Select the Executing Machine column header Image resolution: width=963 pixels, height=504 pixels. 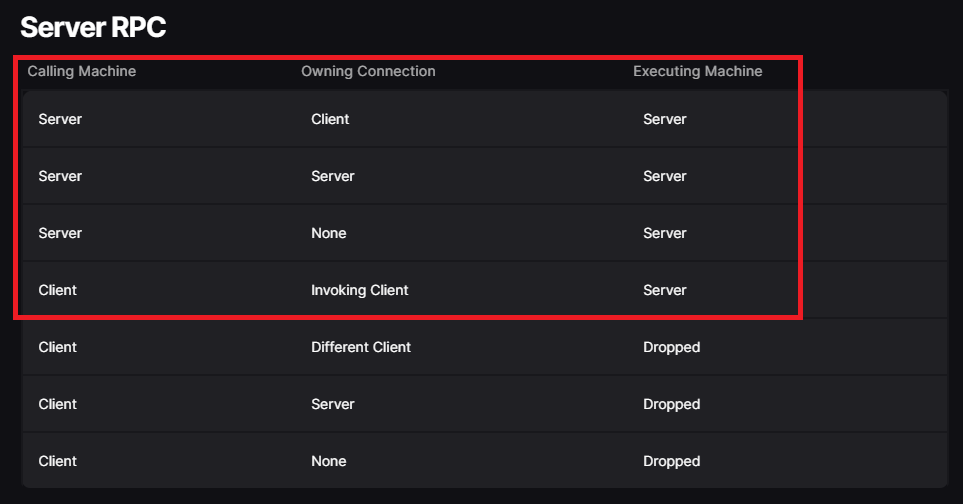[698, 71]
